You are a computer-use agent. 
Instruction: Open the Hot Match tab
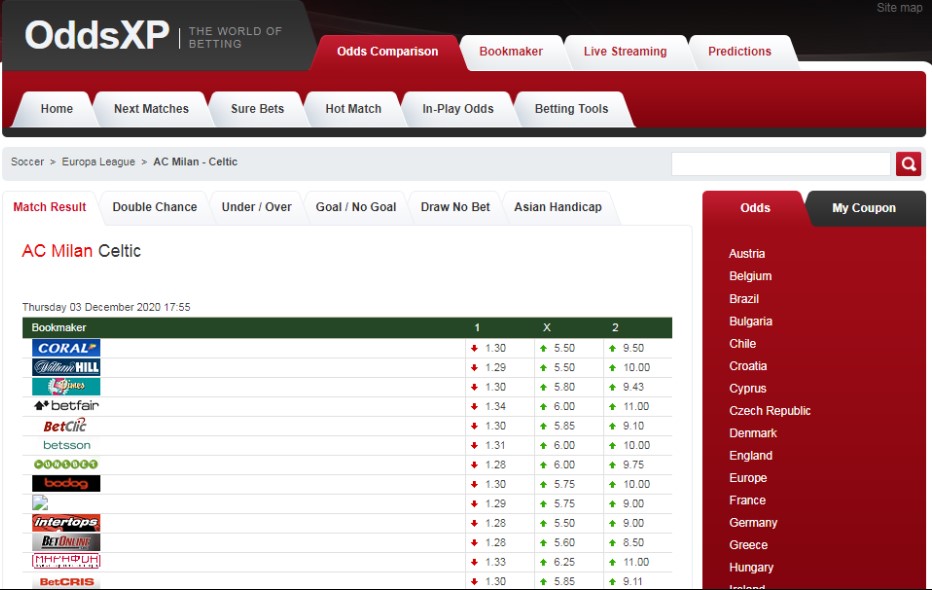(x=353, y=109)
